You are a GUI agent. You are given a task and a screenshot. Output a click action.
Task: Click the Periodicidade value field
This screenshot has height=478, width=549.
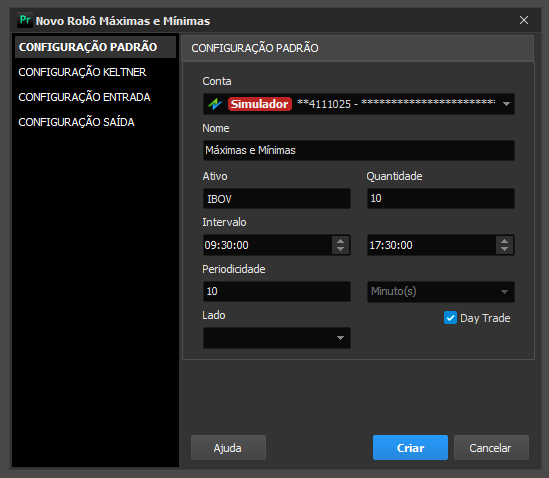point(277,291)
